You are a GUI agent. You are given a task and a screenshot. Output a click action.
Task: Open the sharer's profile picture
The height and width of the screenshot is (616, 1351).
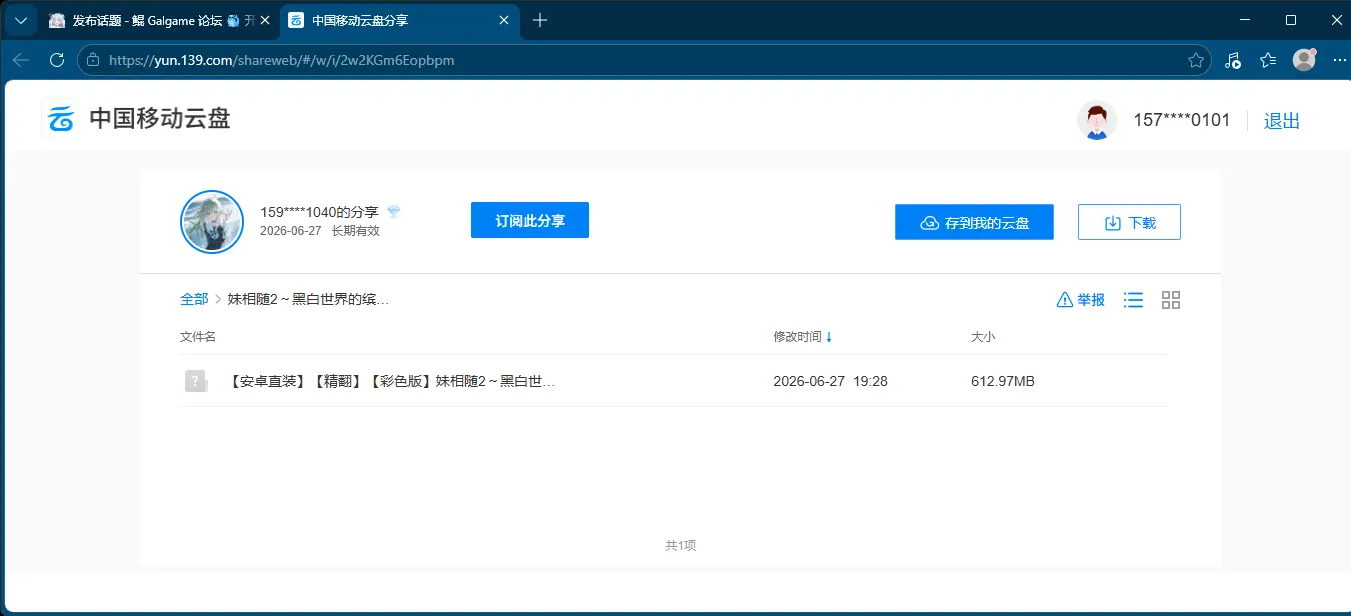(212, 222)
